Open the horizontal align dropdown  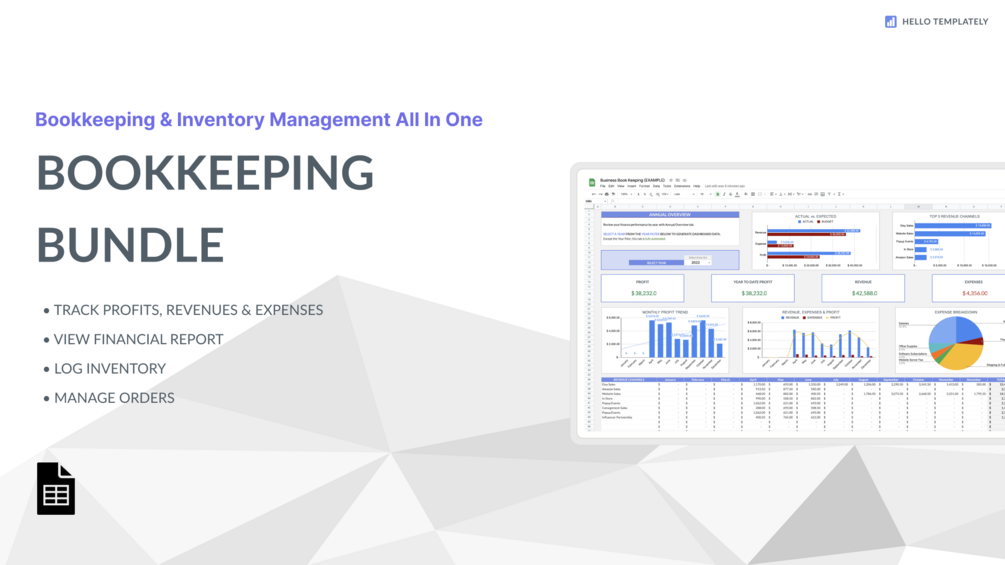pyautogui.click(x=774, y=194)
